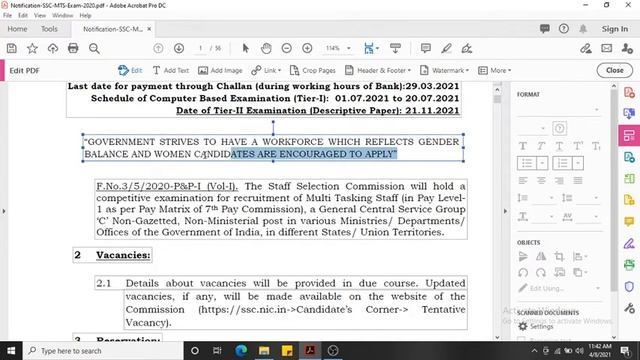Screen dimensions: 640x360
Task: Toggle italic text style in the Format panel
Action: pyautogui.click(x=541, y=146)
